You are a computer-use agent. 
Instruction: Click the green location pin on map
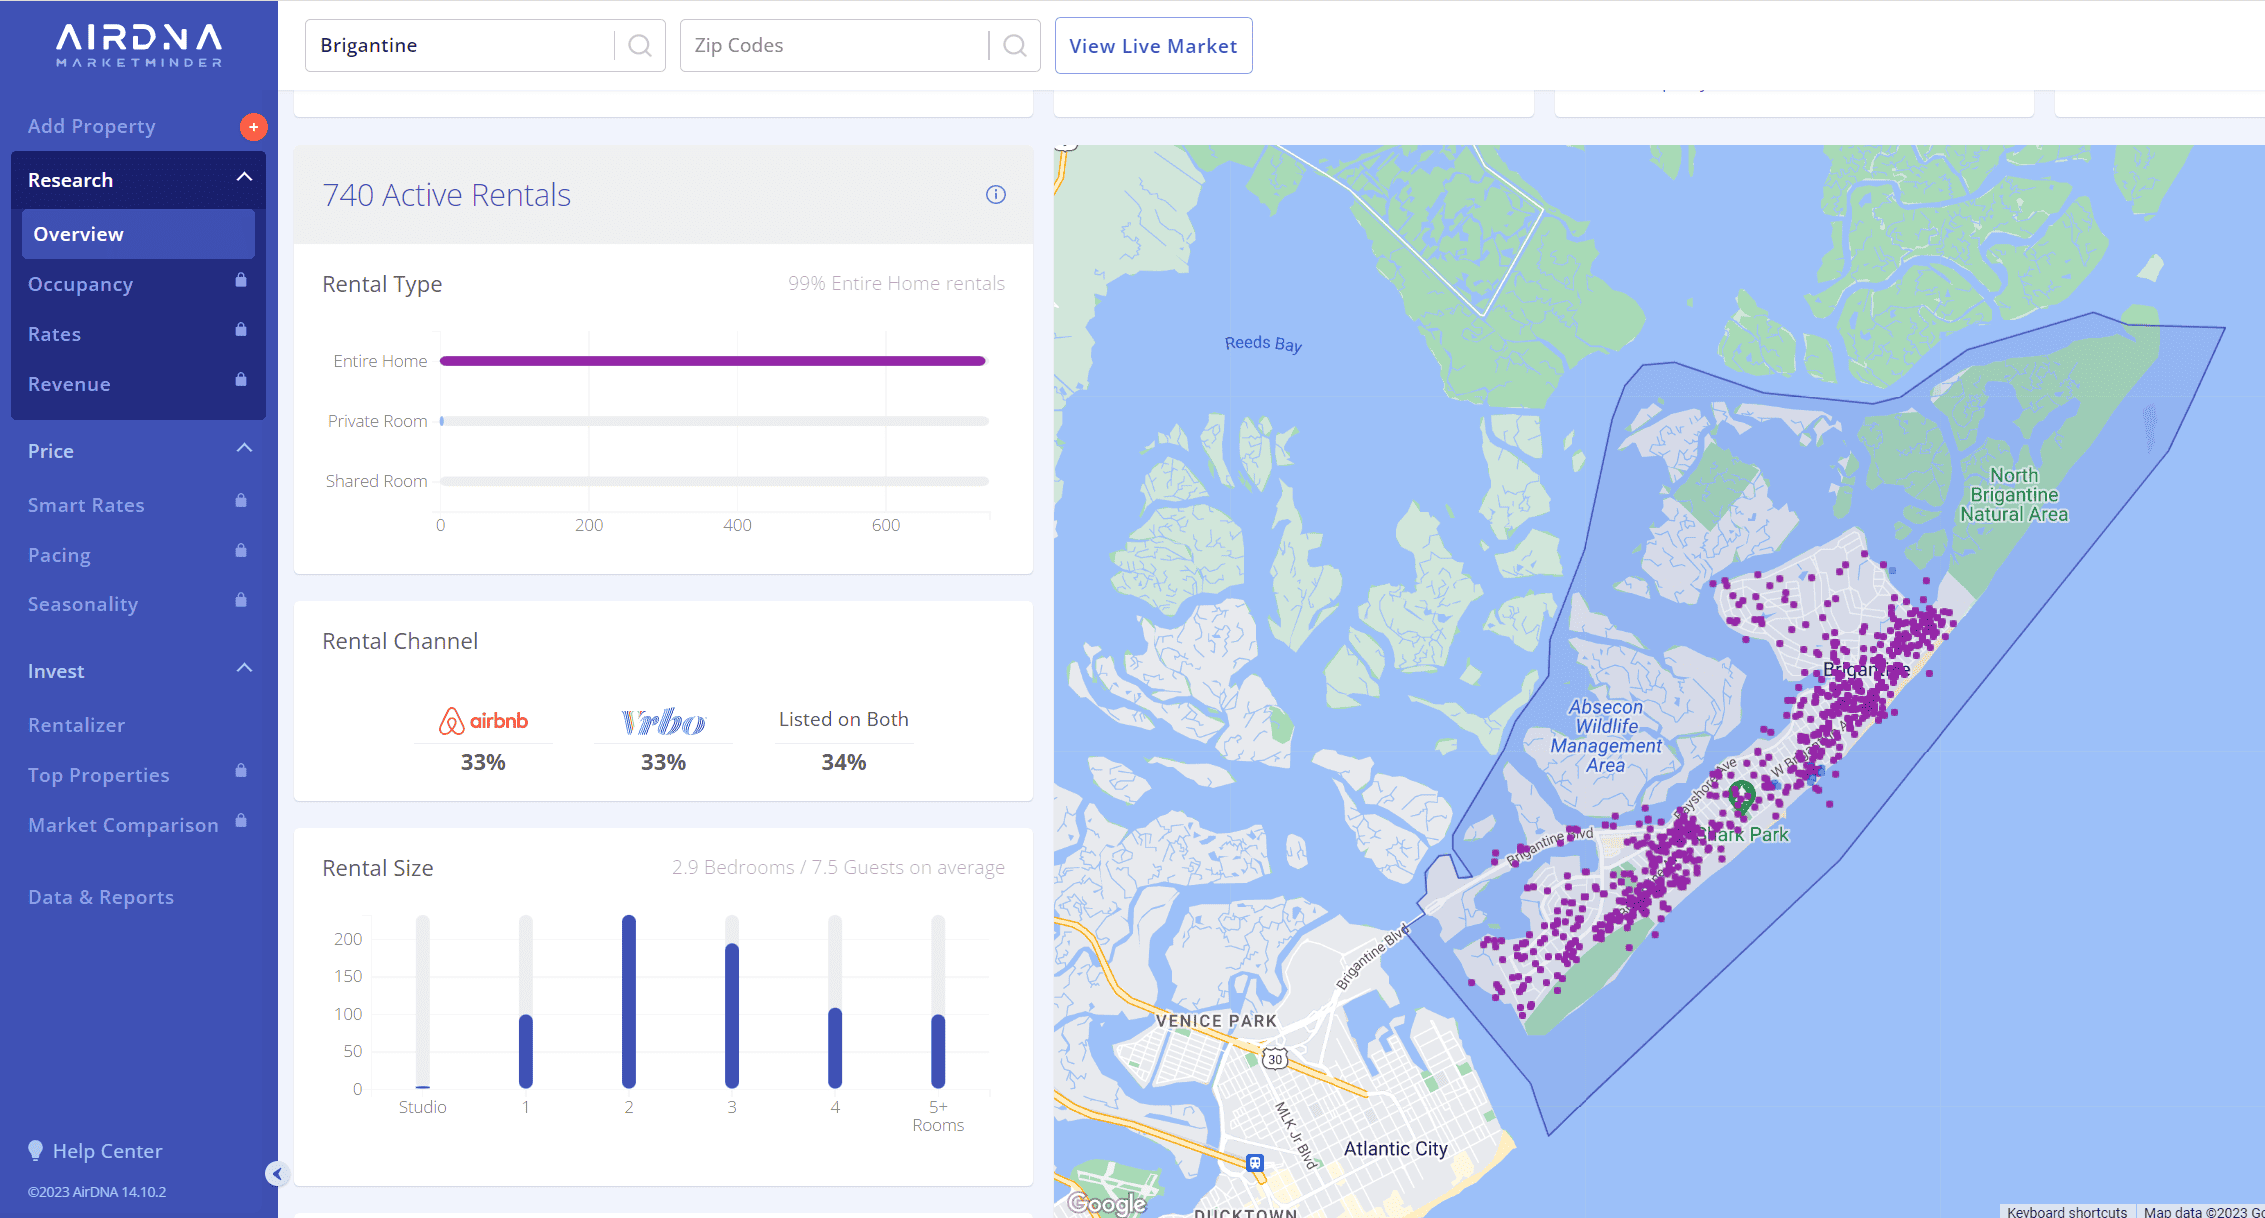pos(1741,796)
